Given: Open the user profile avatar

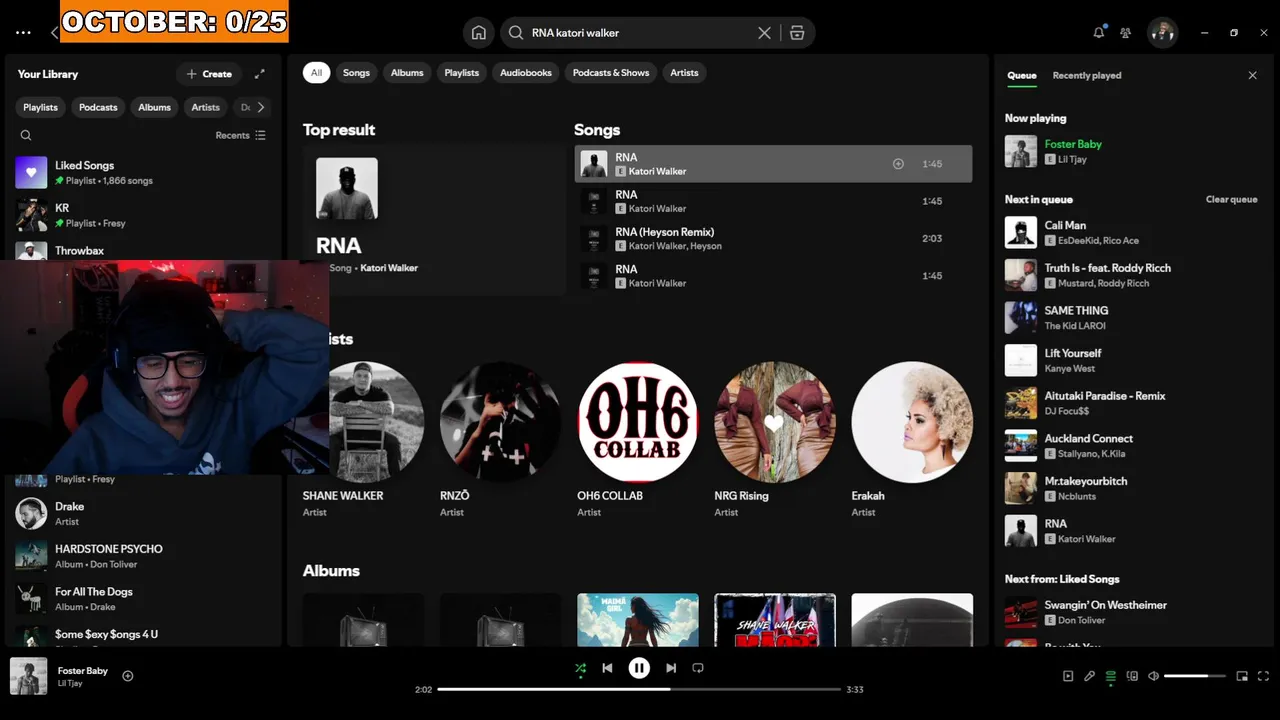Looking at the screenshot, I should [1162, 33].
